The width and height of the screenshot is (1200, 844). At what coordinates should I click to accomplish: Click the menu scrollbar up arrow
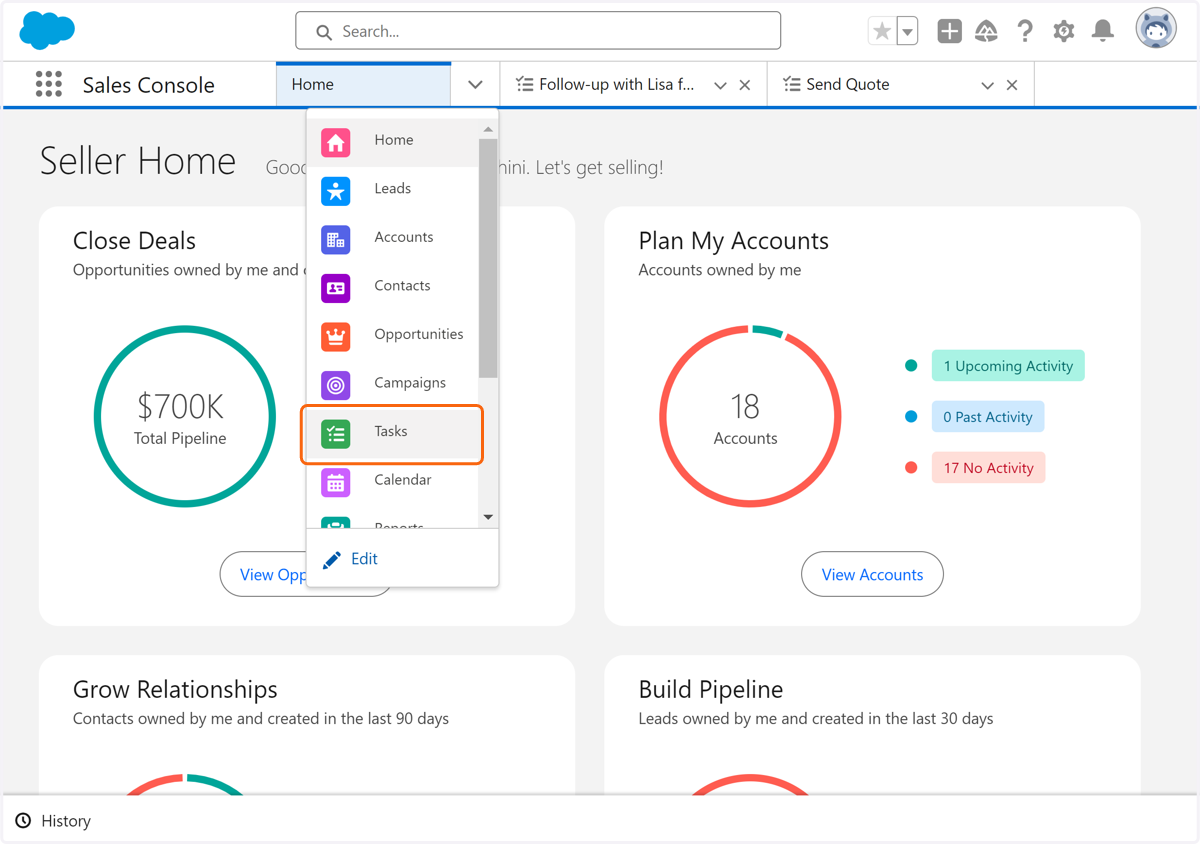pyautogui.click(x=488, y=129)
